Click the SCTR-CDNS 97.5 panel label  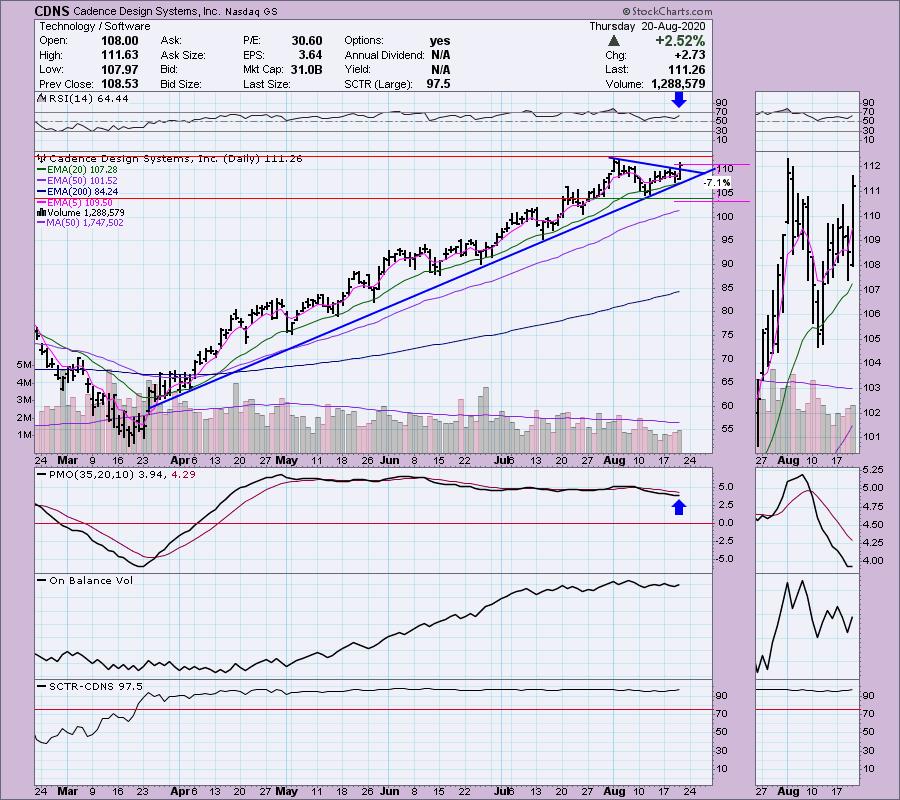click(x=96, y=686)
